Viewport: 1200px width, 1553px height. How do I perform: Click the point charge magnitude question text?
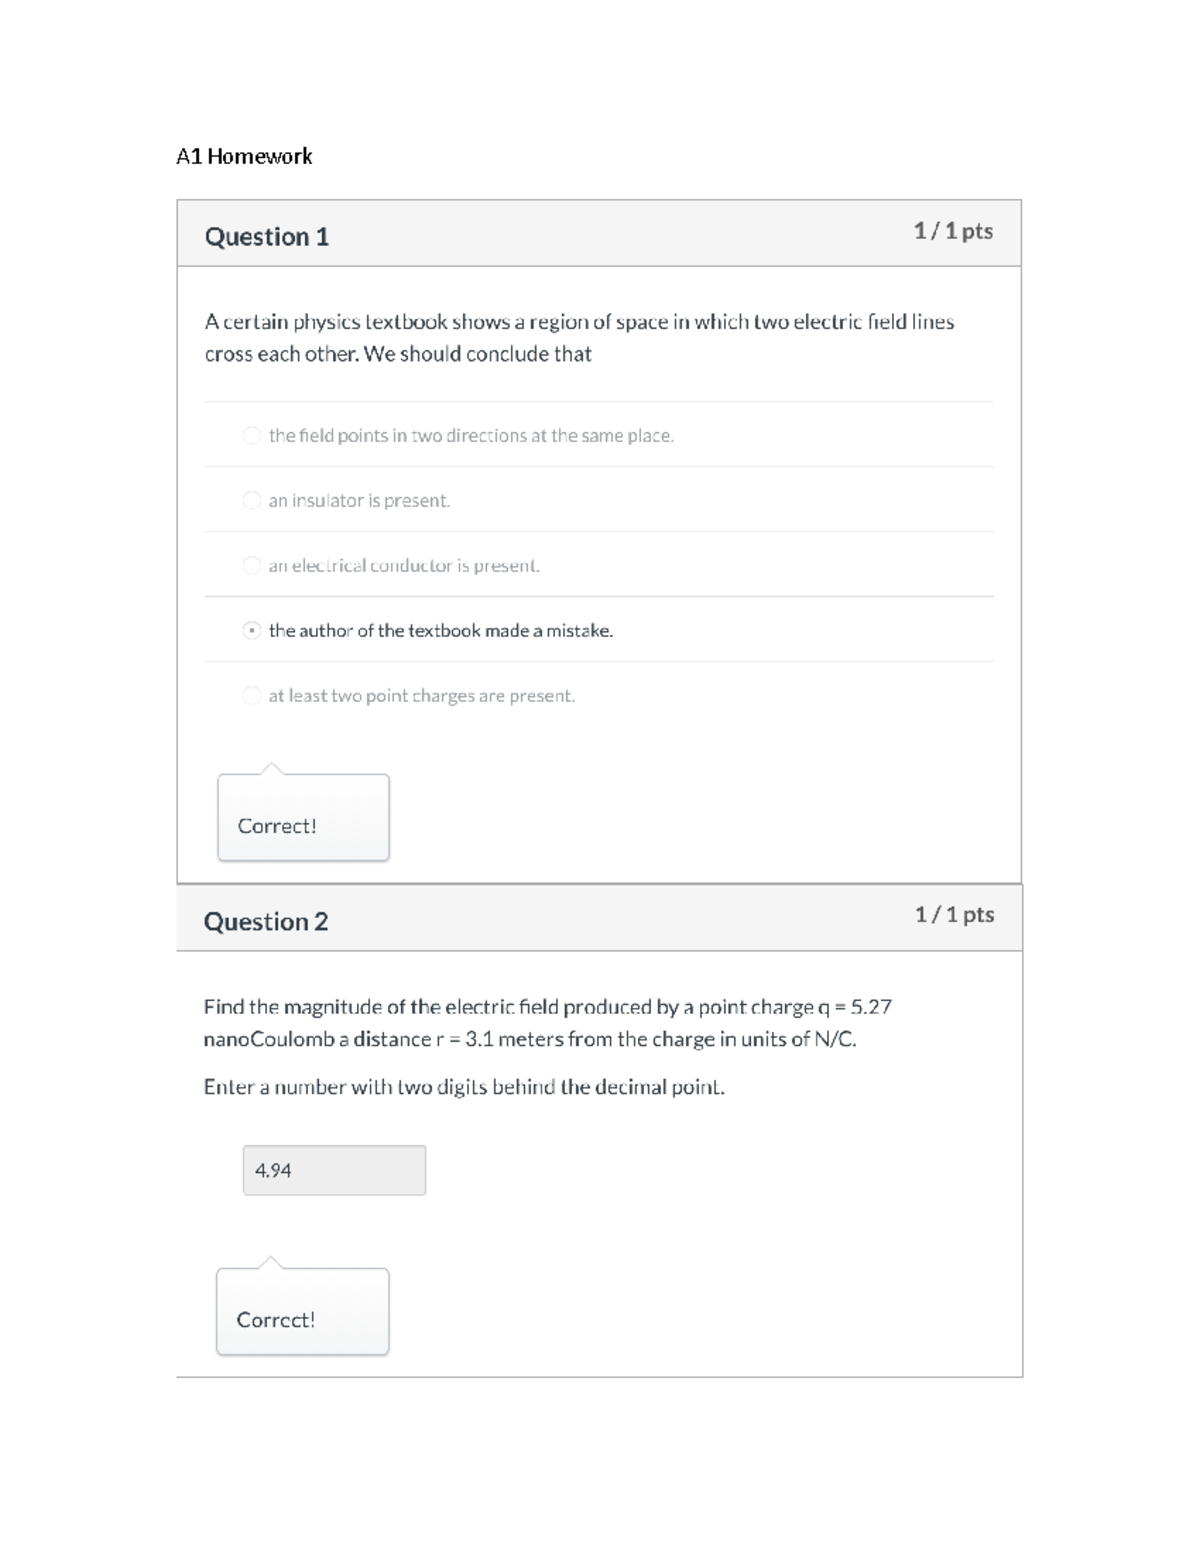pos(547,1023)
